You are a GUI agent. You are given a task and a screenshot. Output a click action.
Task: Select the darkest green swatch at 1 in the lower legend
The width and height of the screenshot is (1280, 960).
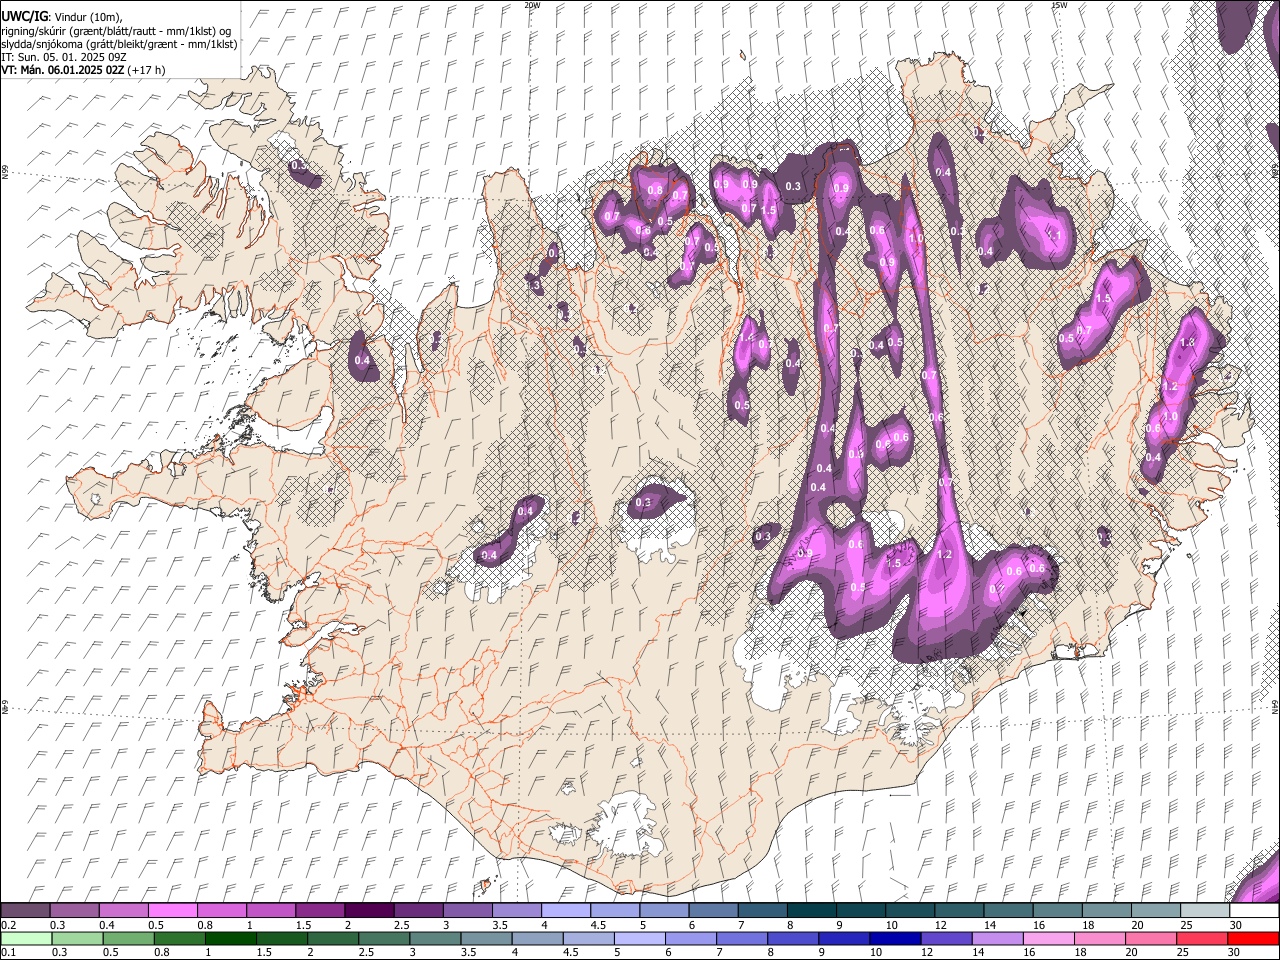pyautogui.click(x=231, y=938)
